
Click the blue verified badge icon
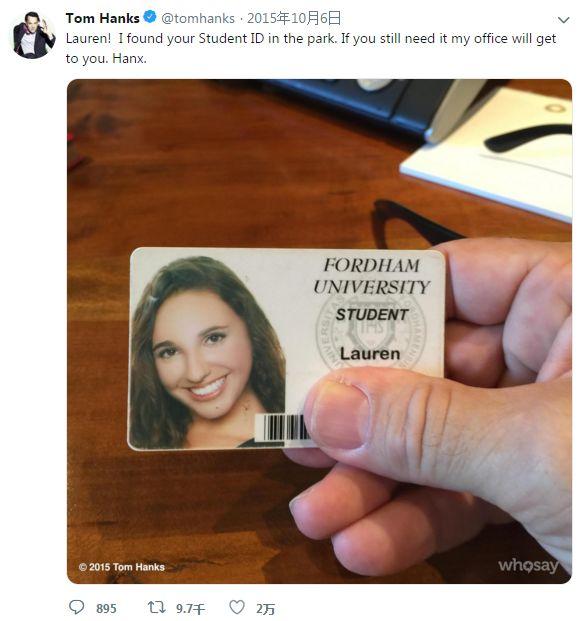pyautogui.click(x=150, y=17)
